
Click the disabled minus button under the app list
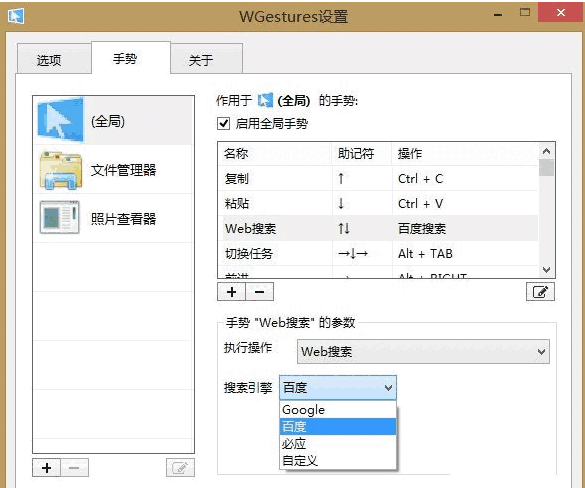[74, 468]
